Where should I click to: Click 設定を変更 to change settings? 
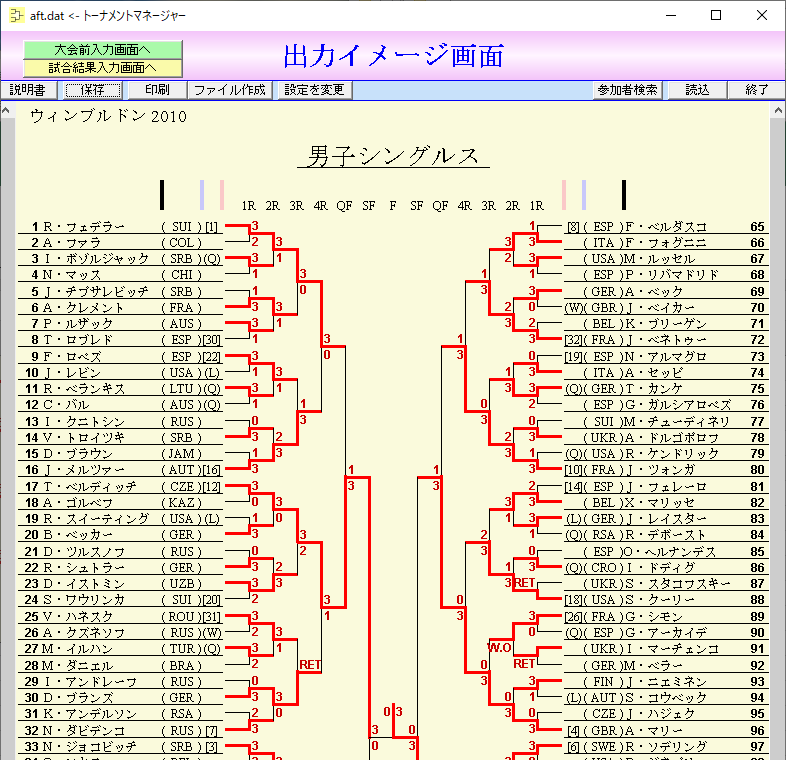point(314,90)
